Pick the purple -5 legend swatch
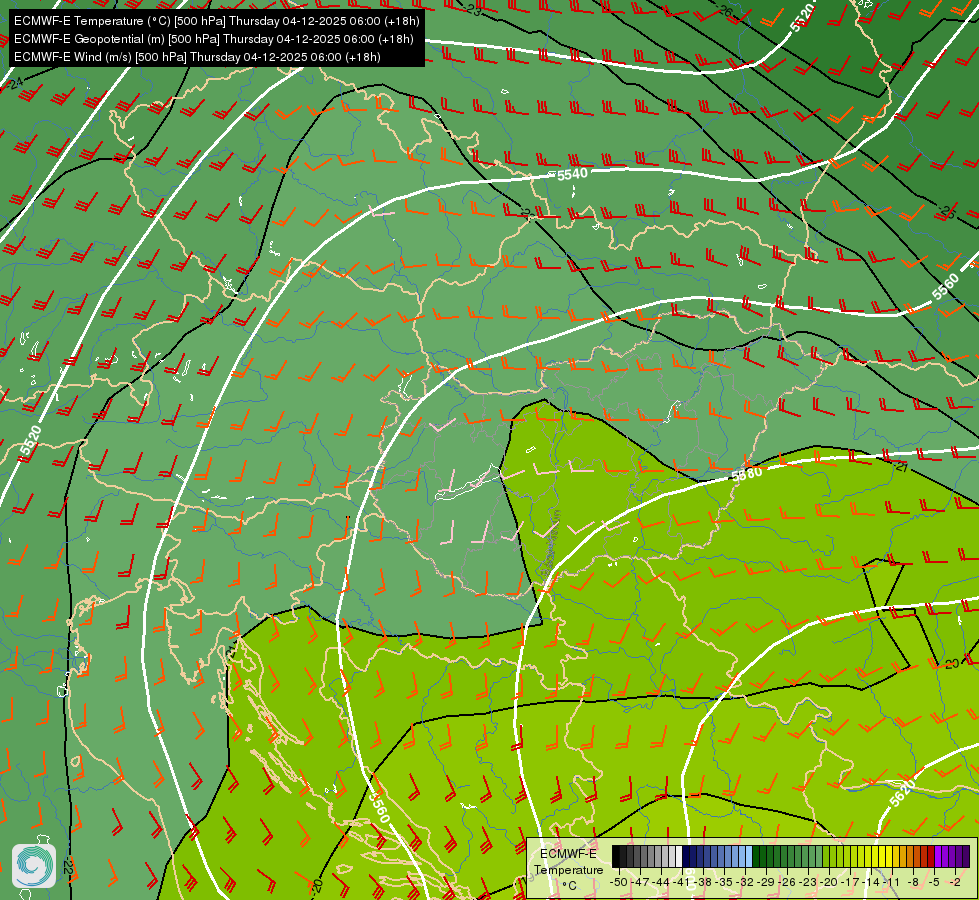The width and height of the screenshot is (979, 900). click(x=938, y=856)
